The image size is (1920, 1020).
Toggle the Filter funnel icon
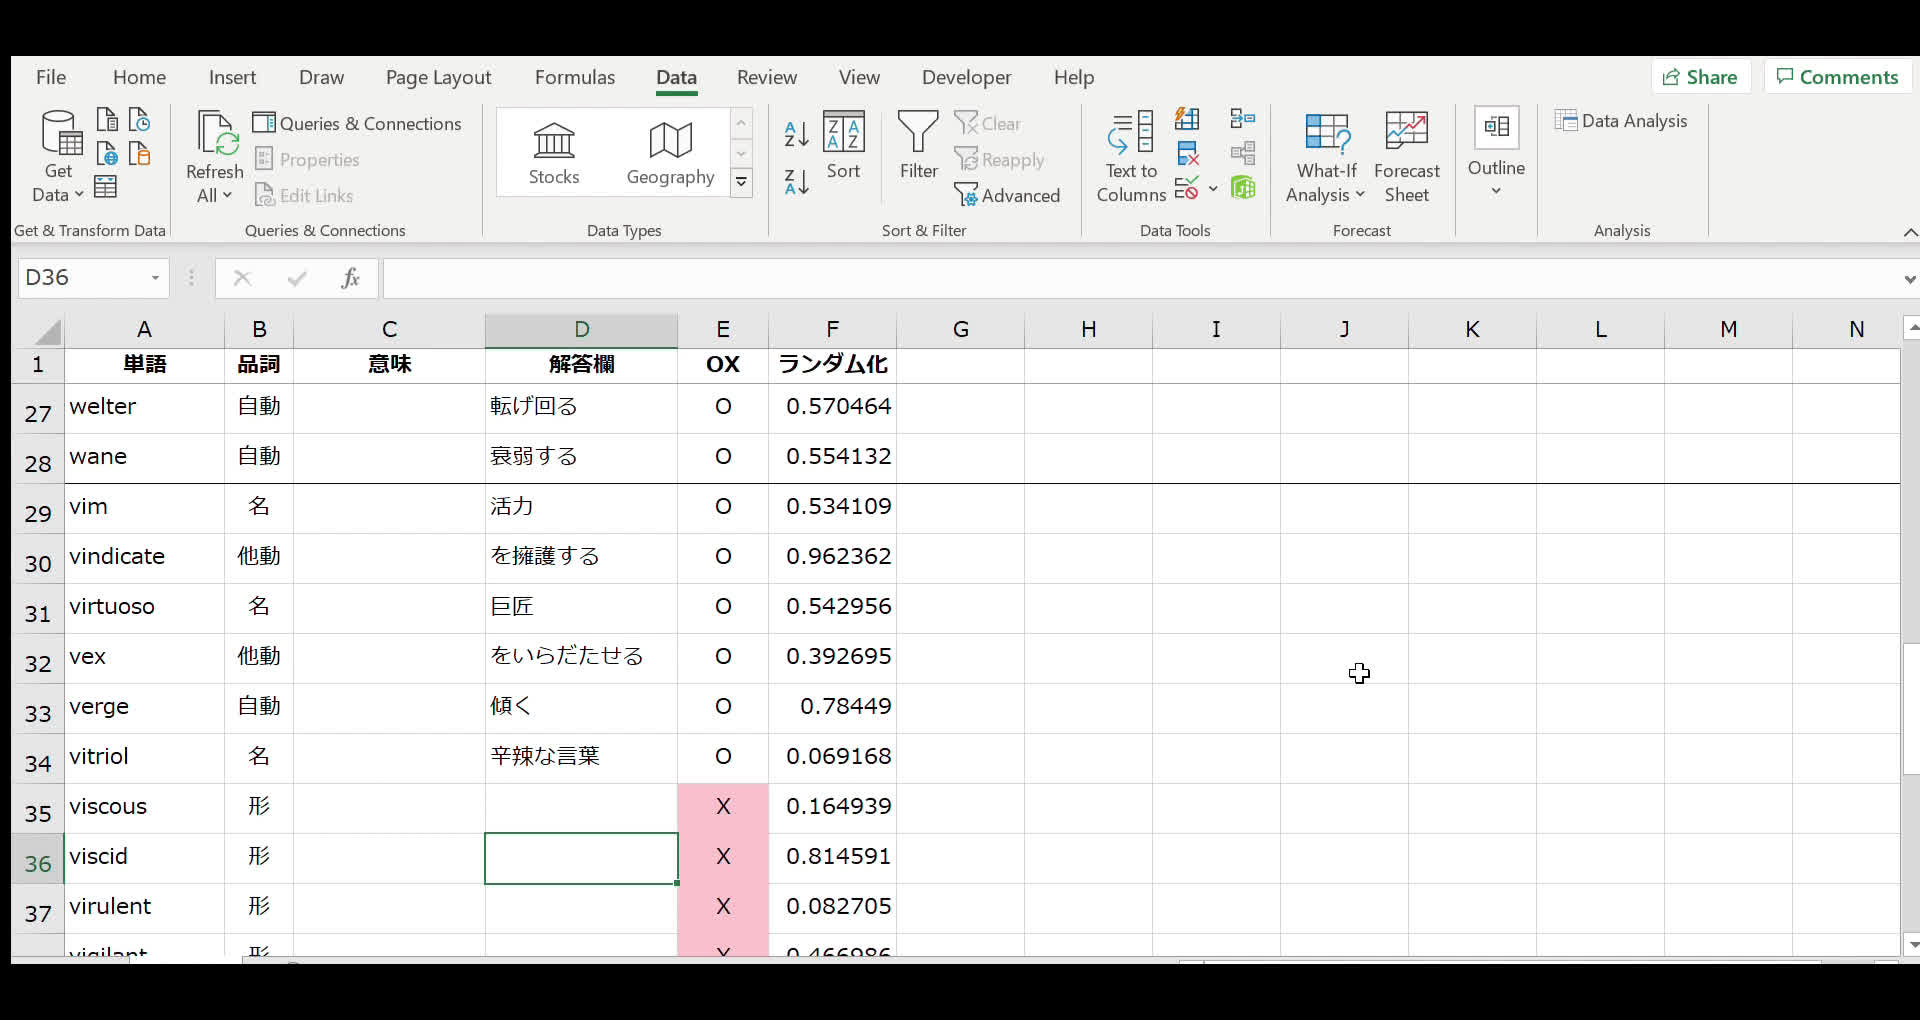pyautogui.click(x=918, y=145)
